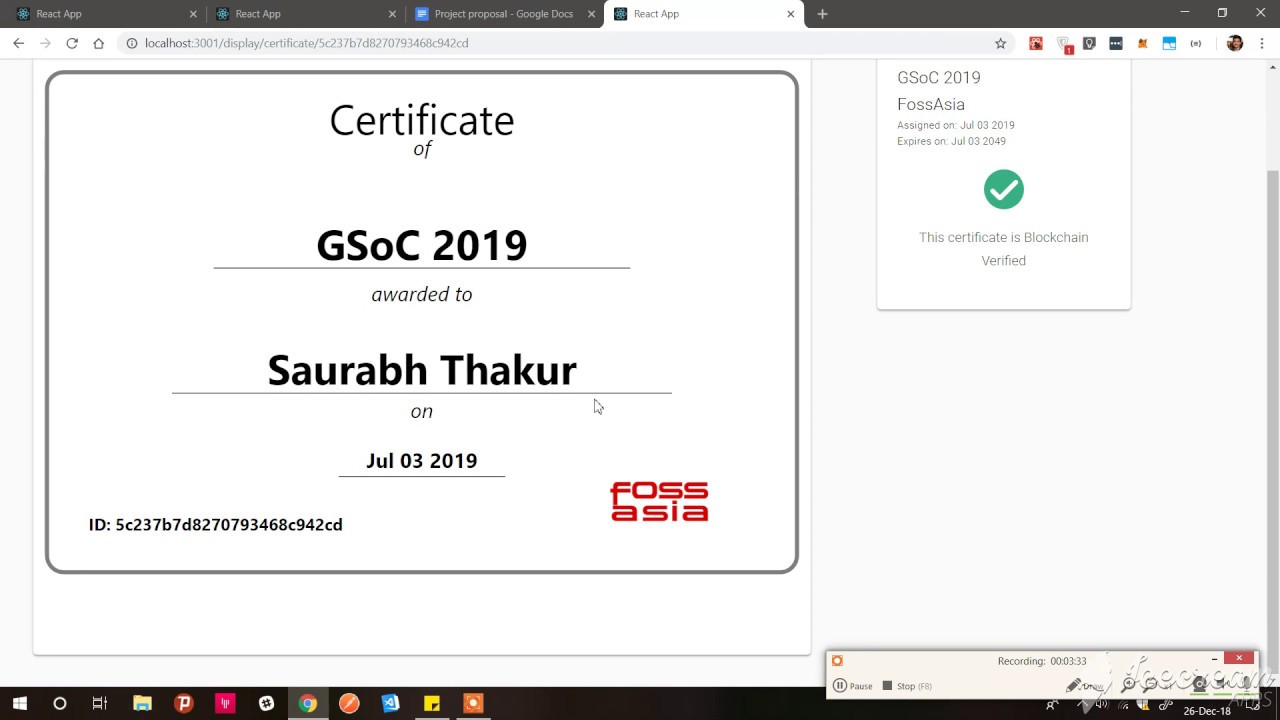Viewport: 1280px width, 720px height.
Task: Open the Chrome profile avatar
Action: (x=1234, y=43)
